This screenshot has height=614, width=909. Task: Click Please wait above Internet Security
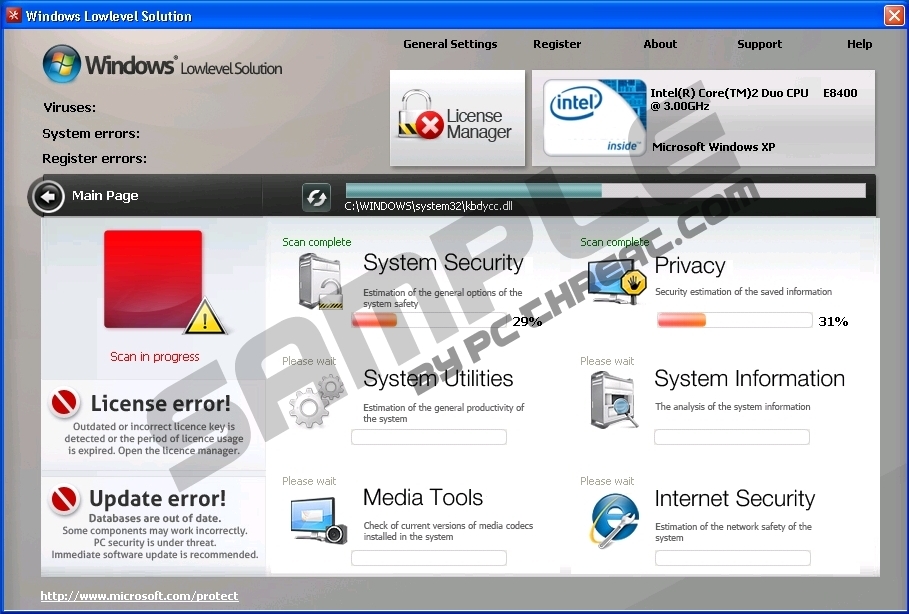(x=607, y=481)
